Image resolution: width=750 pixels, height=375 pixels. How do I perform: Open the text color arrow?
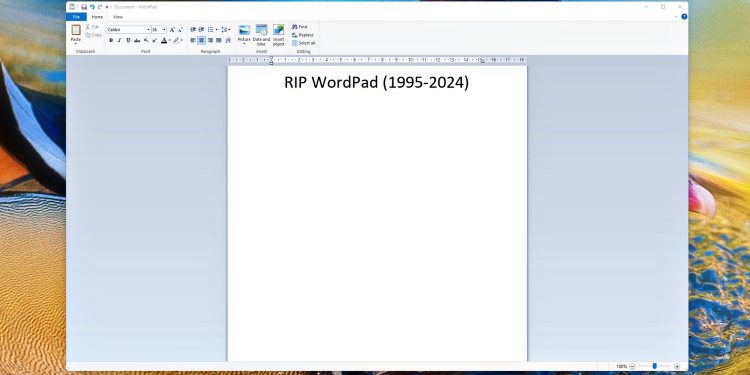[170, 40]
